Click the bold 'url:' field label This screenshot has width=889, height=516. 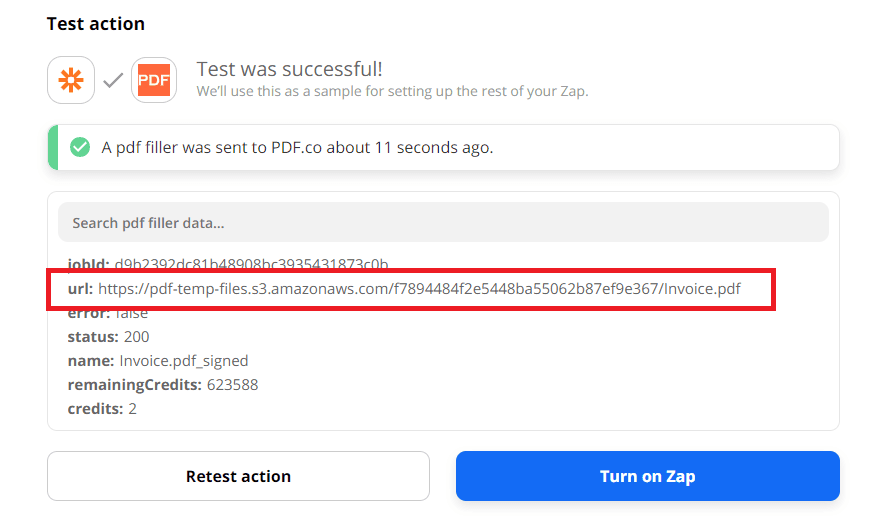[x=81, y=289]
